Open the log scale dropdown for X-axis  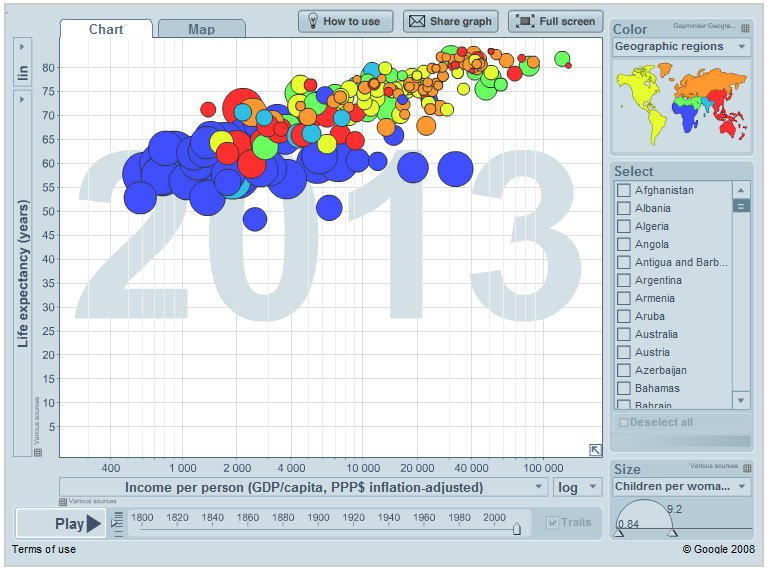tap(577, 487)
